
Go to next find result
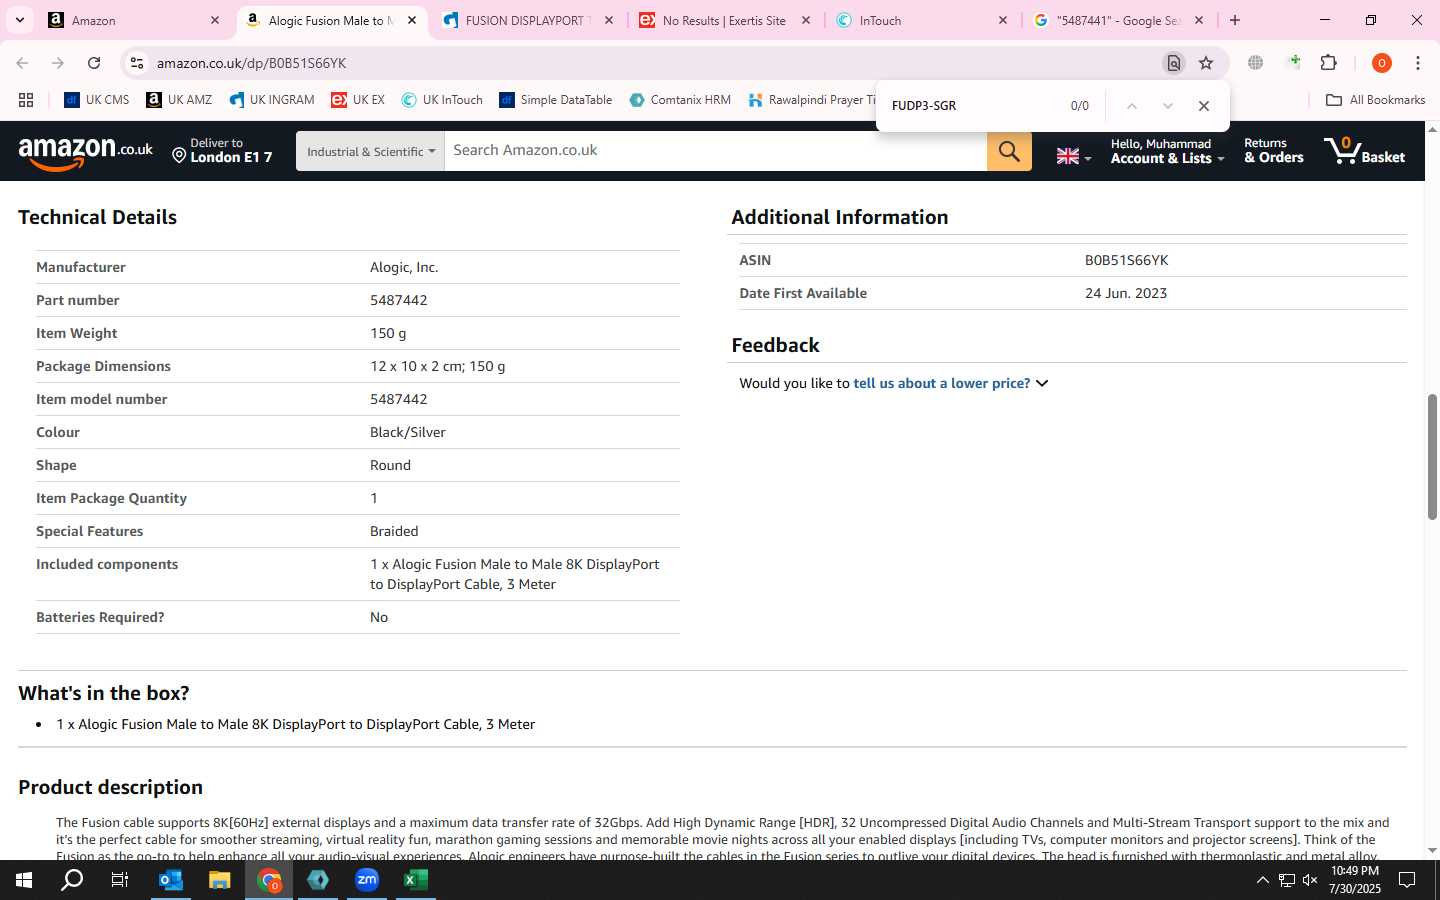coord(1167,106)
